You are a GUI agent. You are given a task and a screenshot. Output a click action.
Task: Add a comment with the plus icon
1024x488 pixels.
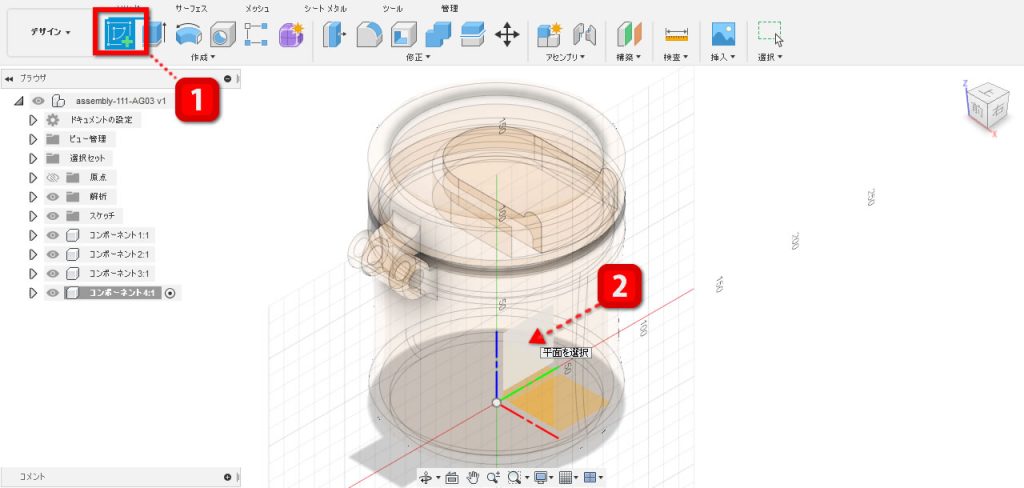tap(227, 478)
